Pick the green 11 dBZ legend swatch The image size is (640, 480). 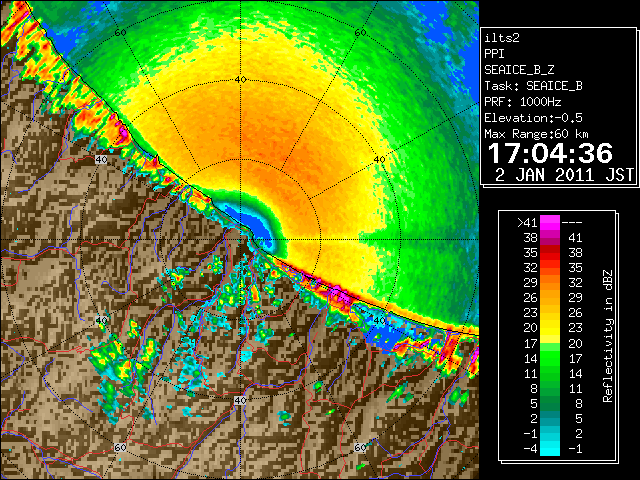click(x=550, y=373)
